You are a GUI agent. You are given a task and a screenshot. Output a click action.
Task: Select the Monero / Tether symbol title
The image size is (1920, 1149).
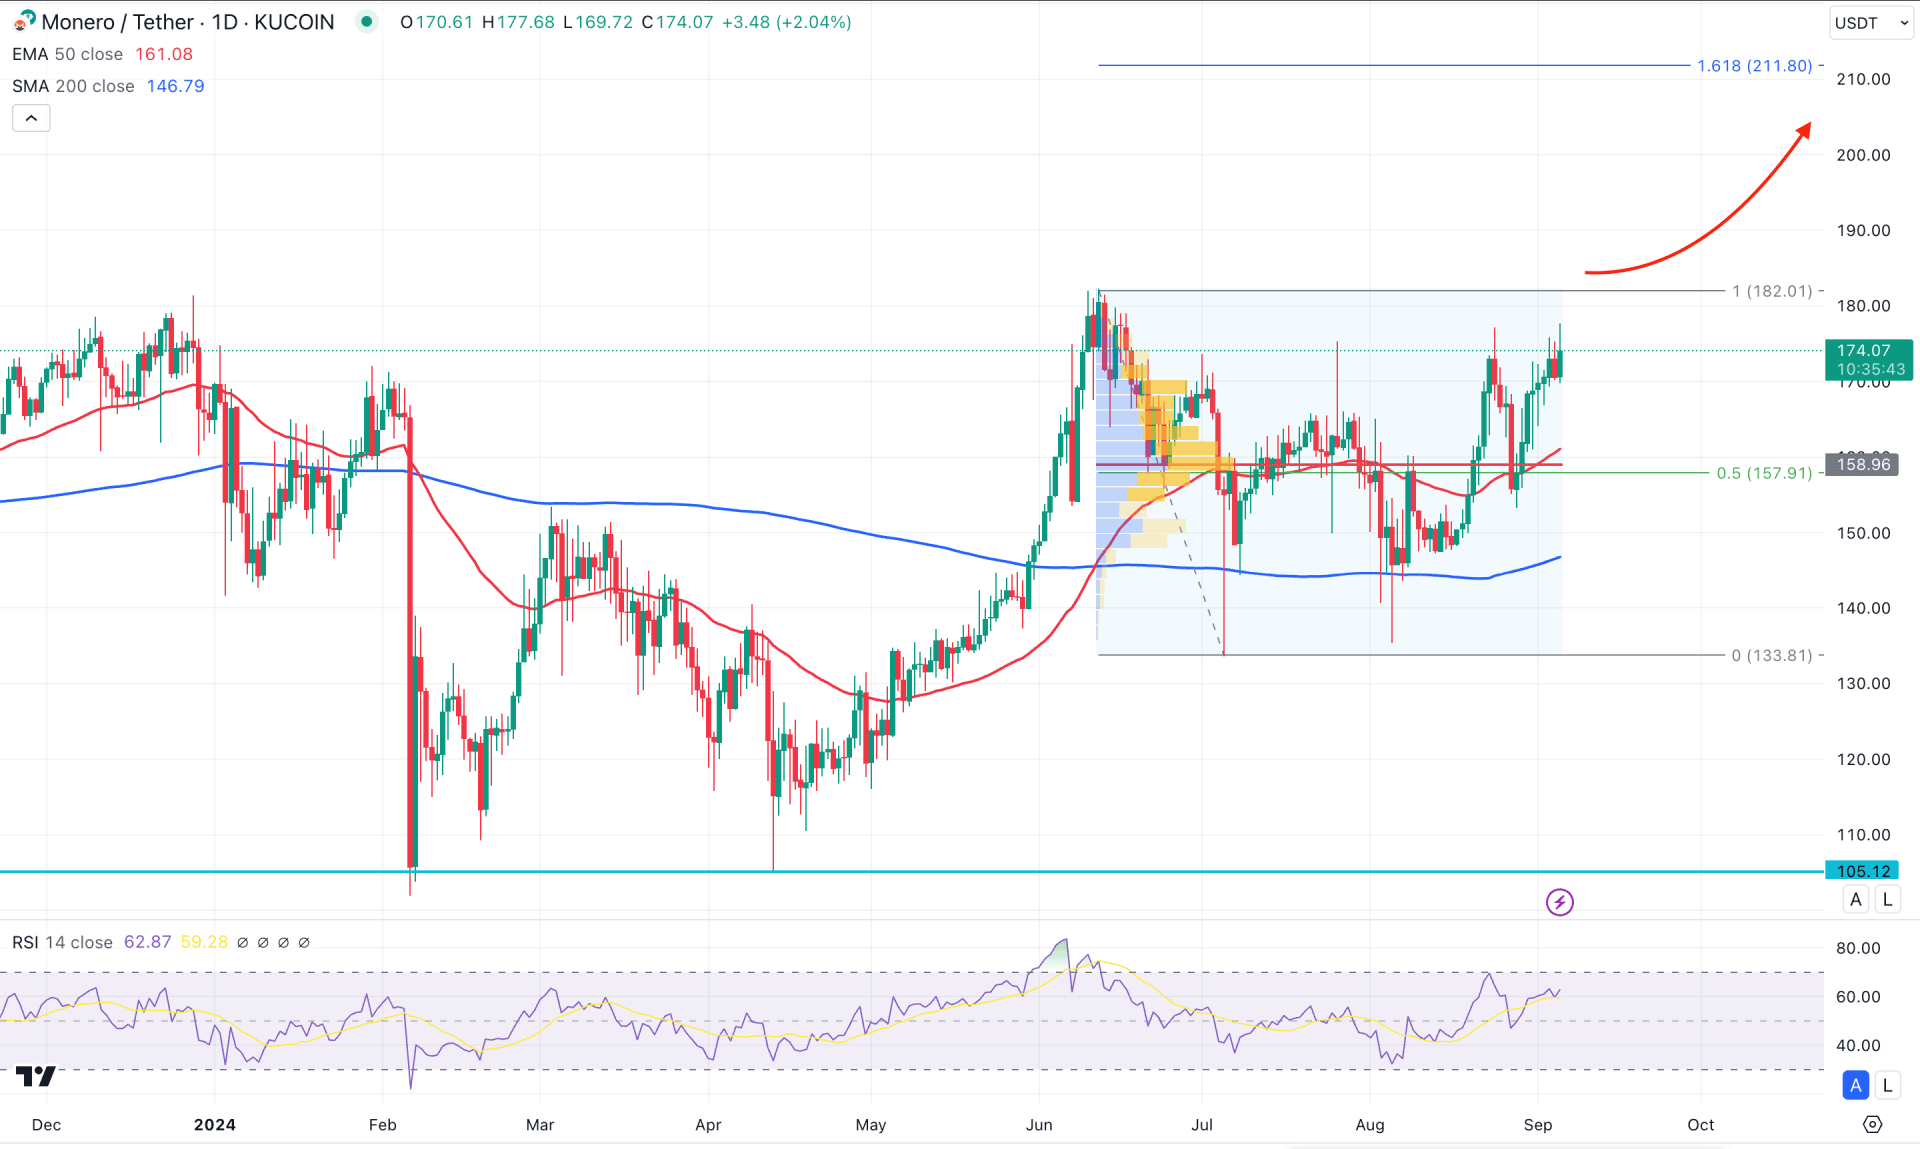pyautogui.click(x=118, y=22)
